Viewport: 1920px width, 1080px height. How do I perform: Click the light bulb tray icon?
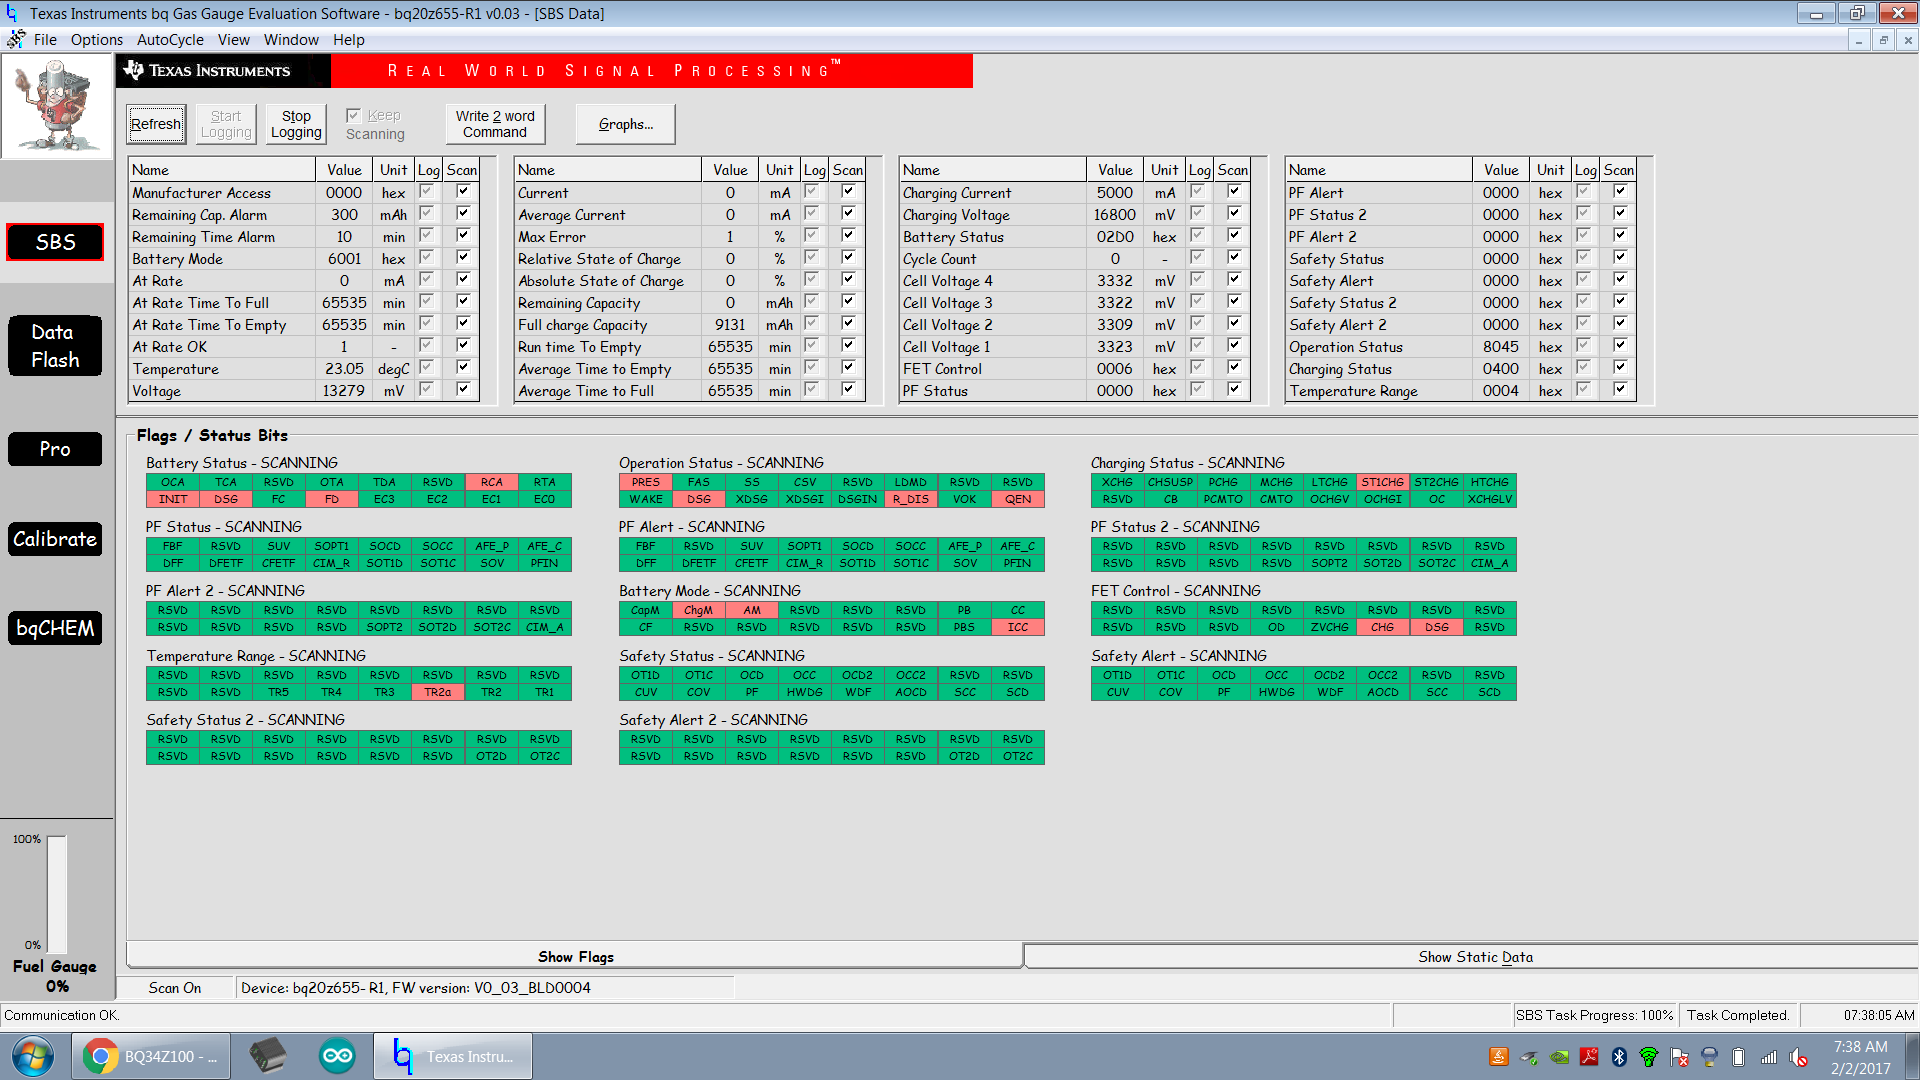click(x=1709, y=1057)
